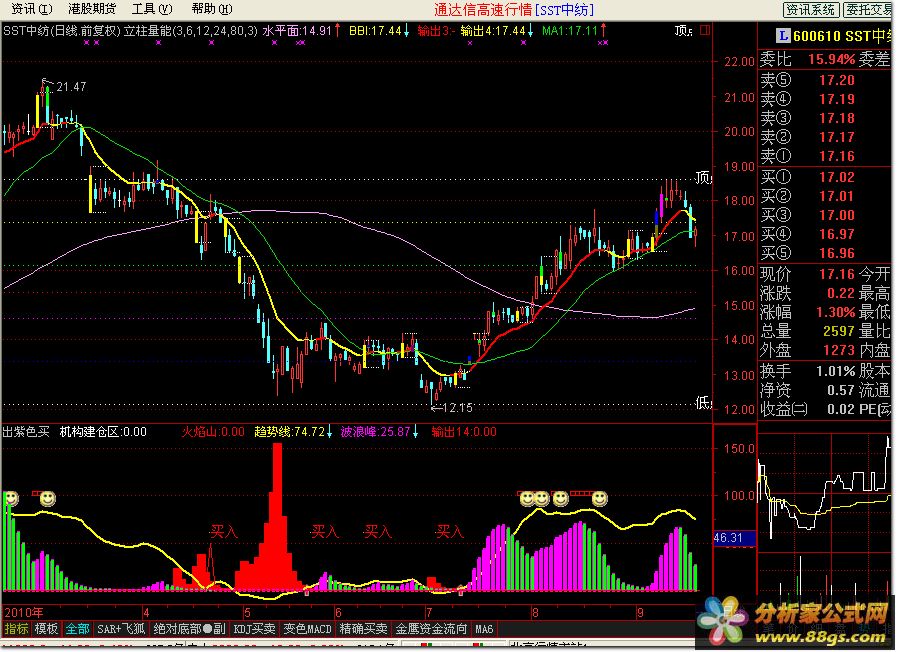The height and width of the screenshot is (652, 897).
Task: Click the blue 46.31 axis value box
Action: [x=735, y=538]
